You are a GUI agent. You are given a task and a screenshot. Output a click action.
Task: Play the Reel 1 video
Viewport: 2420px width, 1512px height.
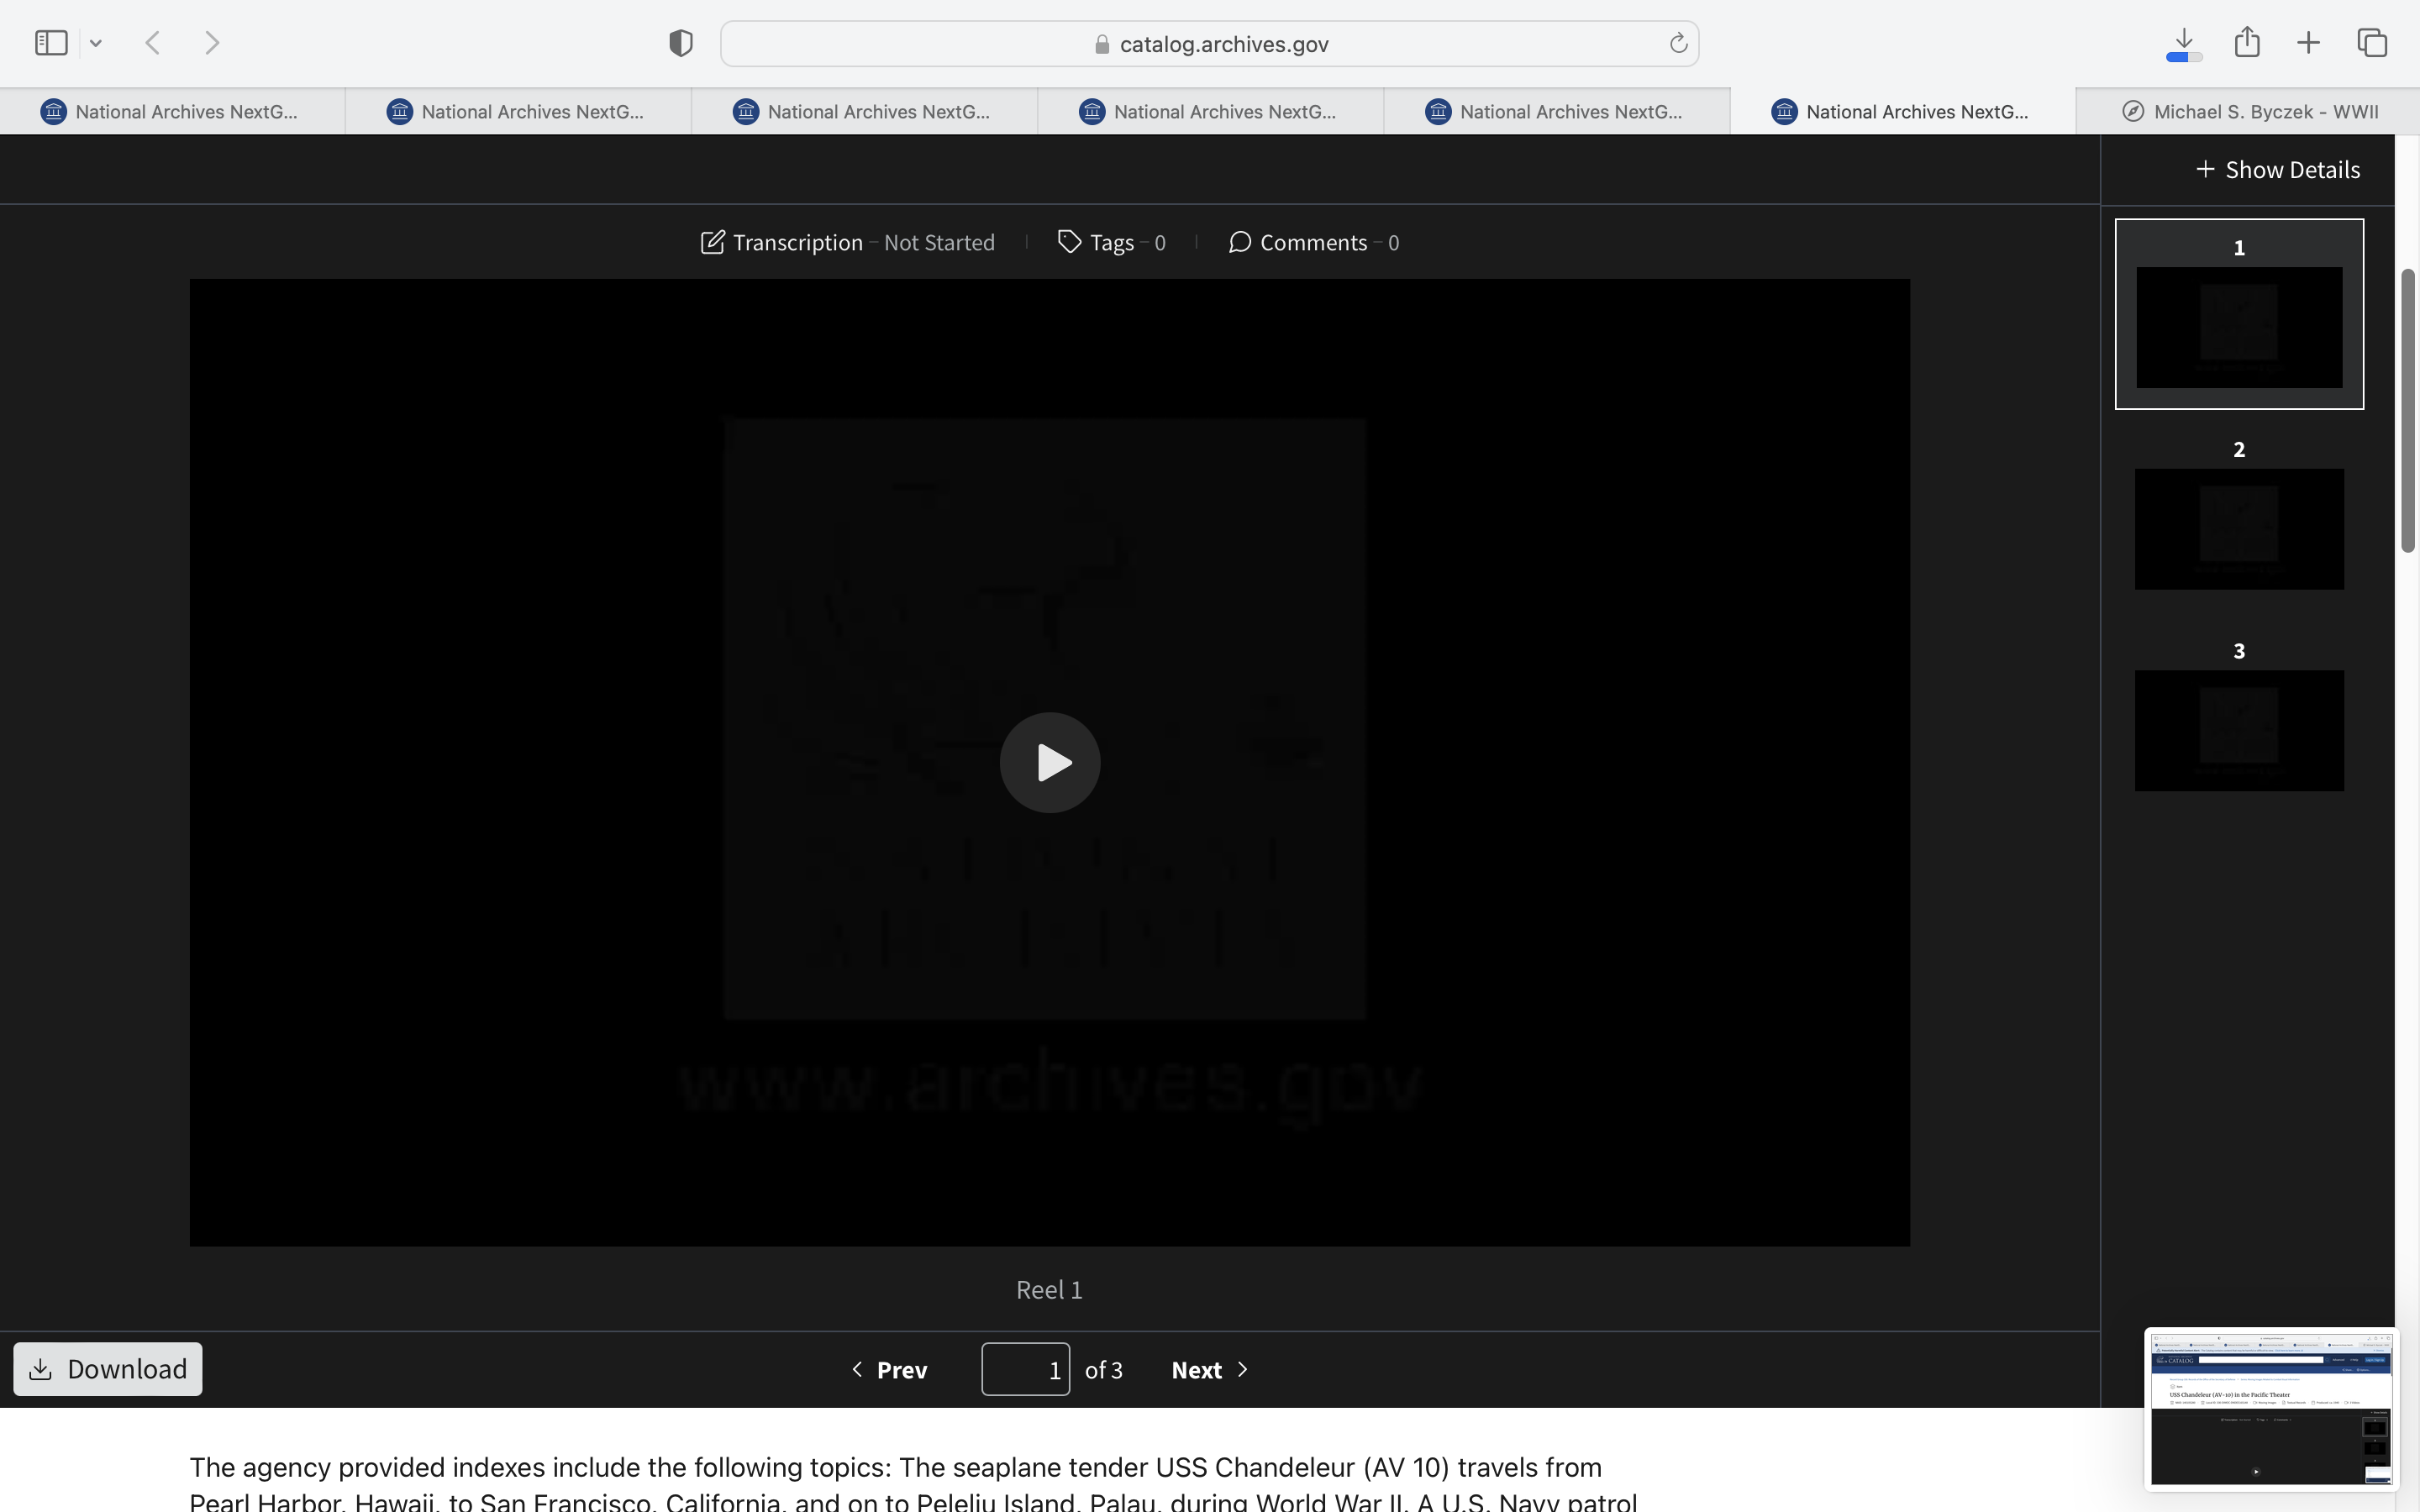(1049, 762)
